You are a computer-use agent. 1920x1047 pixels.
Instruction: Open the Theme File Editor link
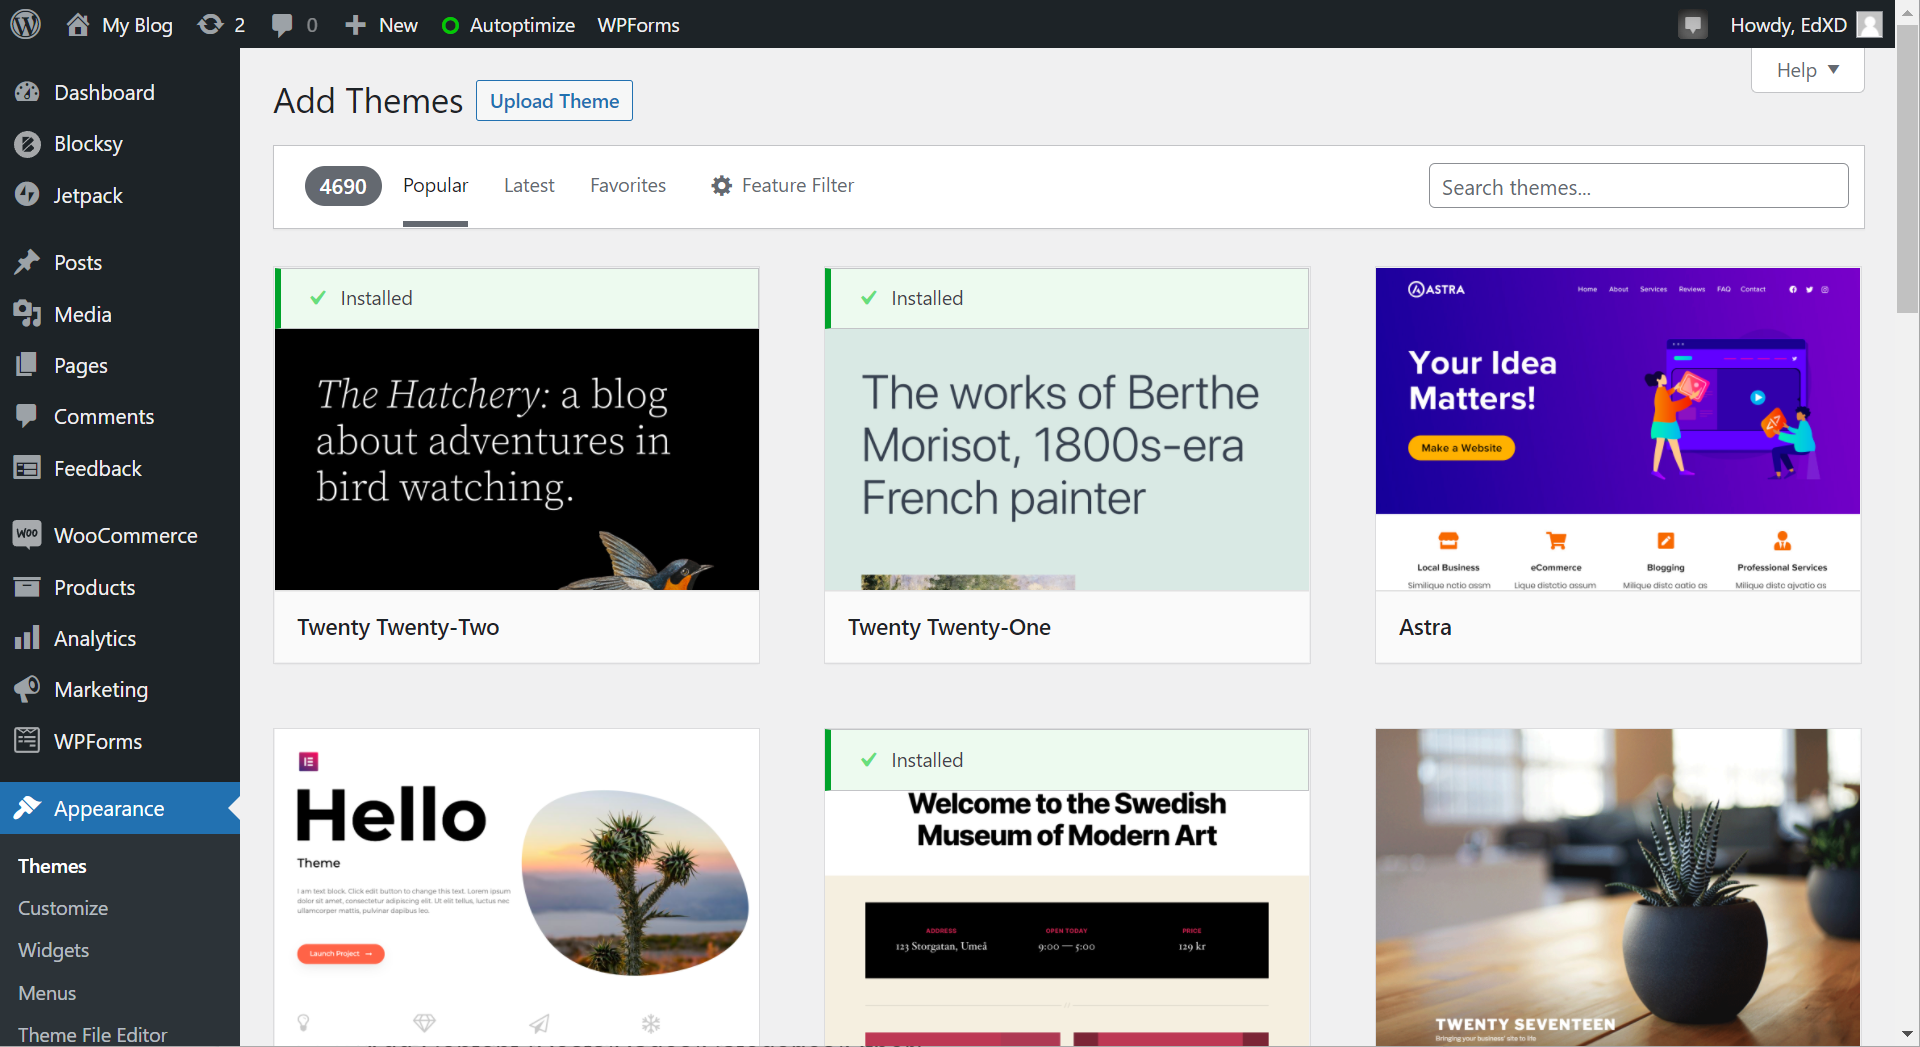(x=92, y=1034)
